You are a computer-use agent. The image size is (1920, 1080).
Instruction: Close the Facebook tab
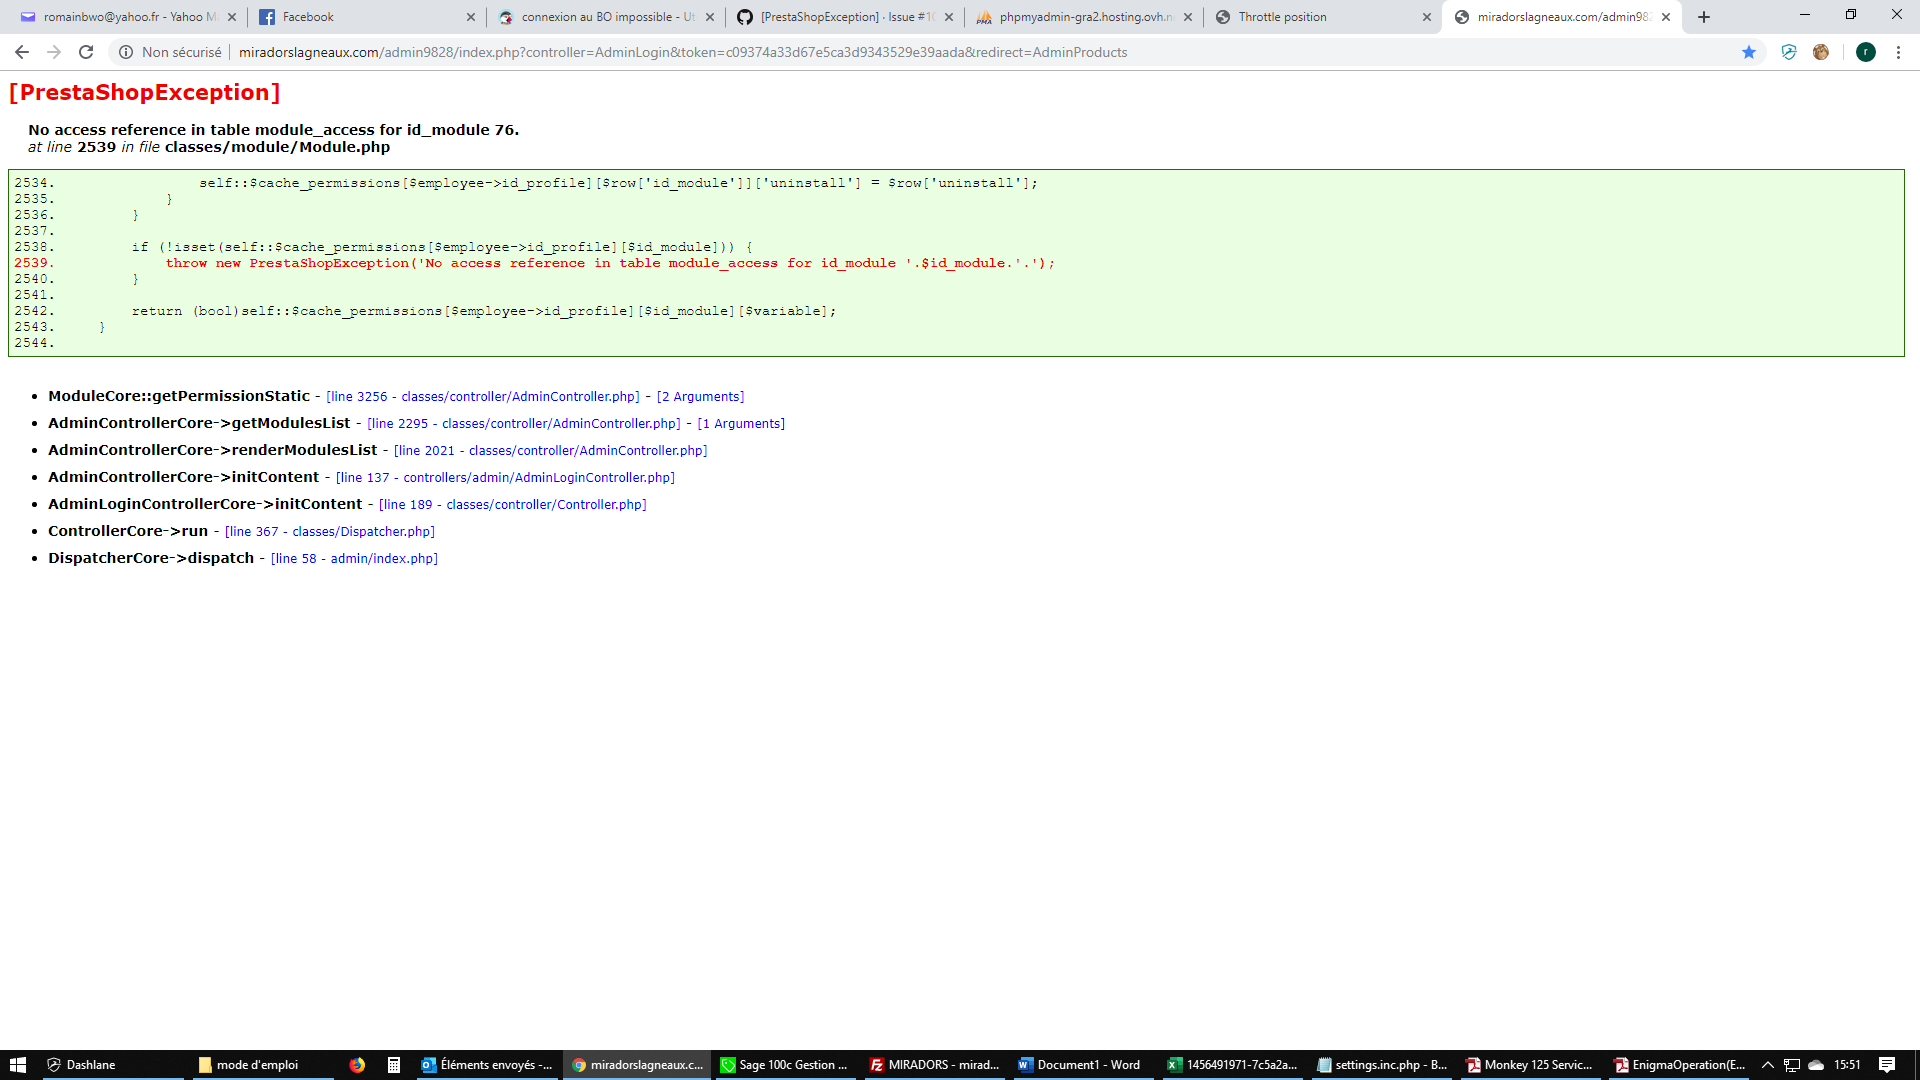coord(471,17)
